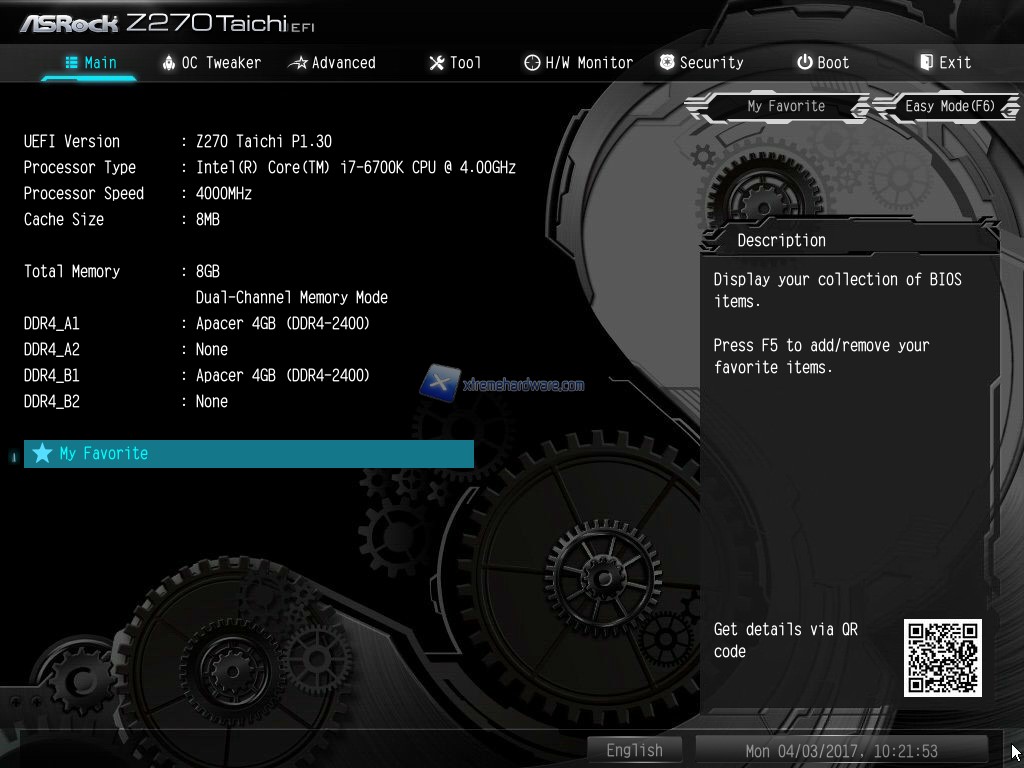Open the H/W Monitor tab
1024x768 pixels.
578,63
